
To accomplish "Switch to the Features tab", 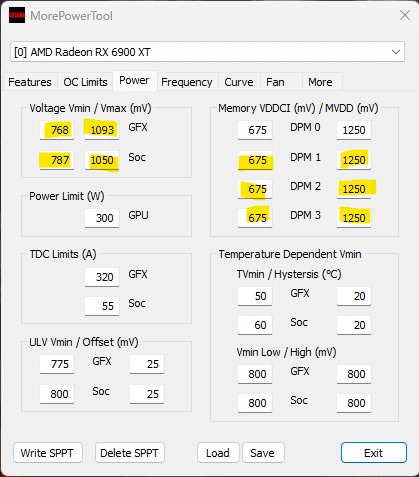I will point(30,82).
